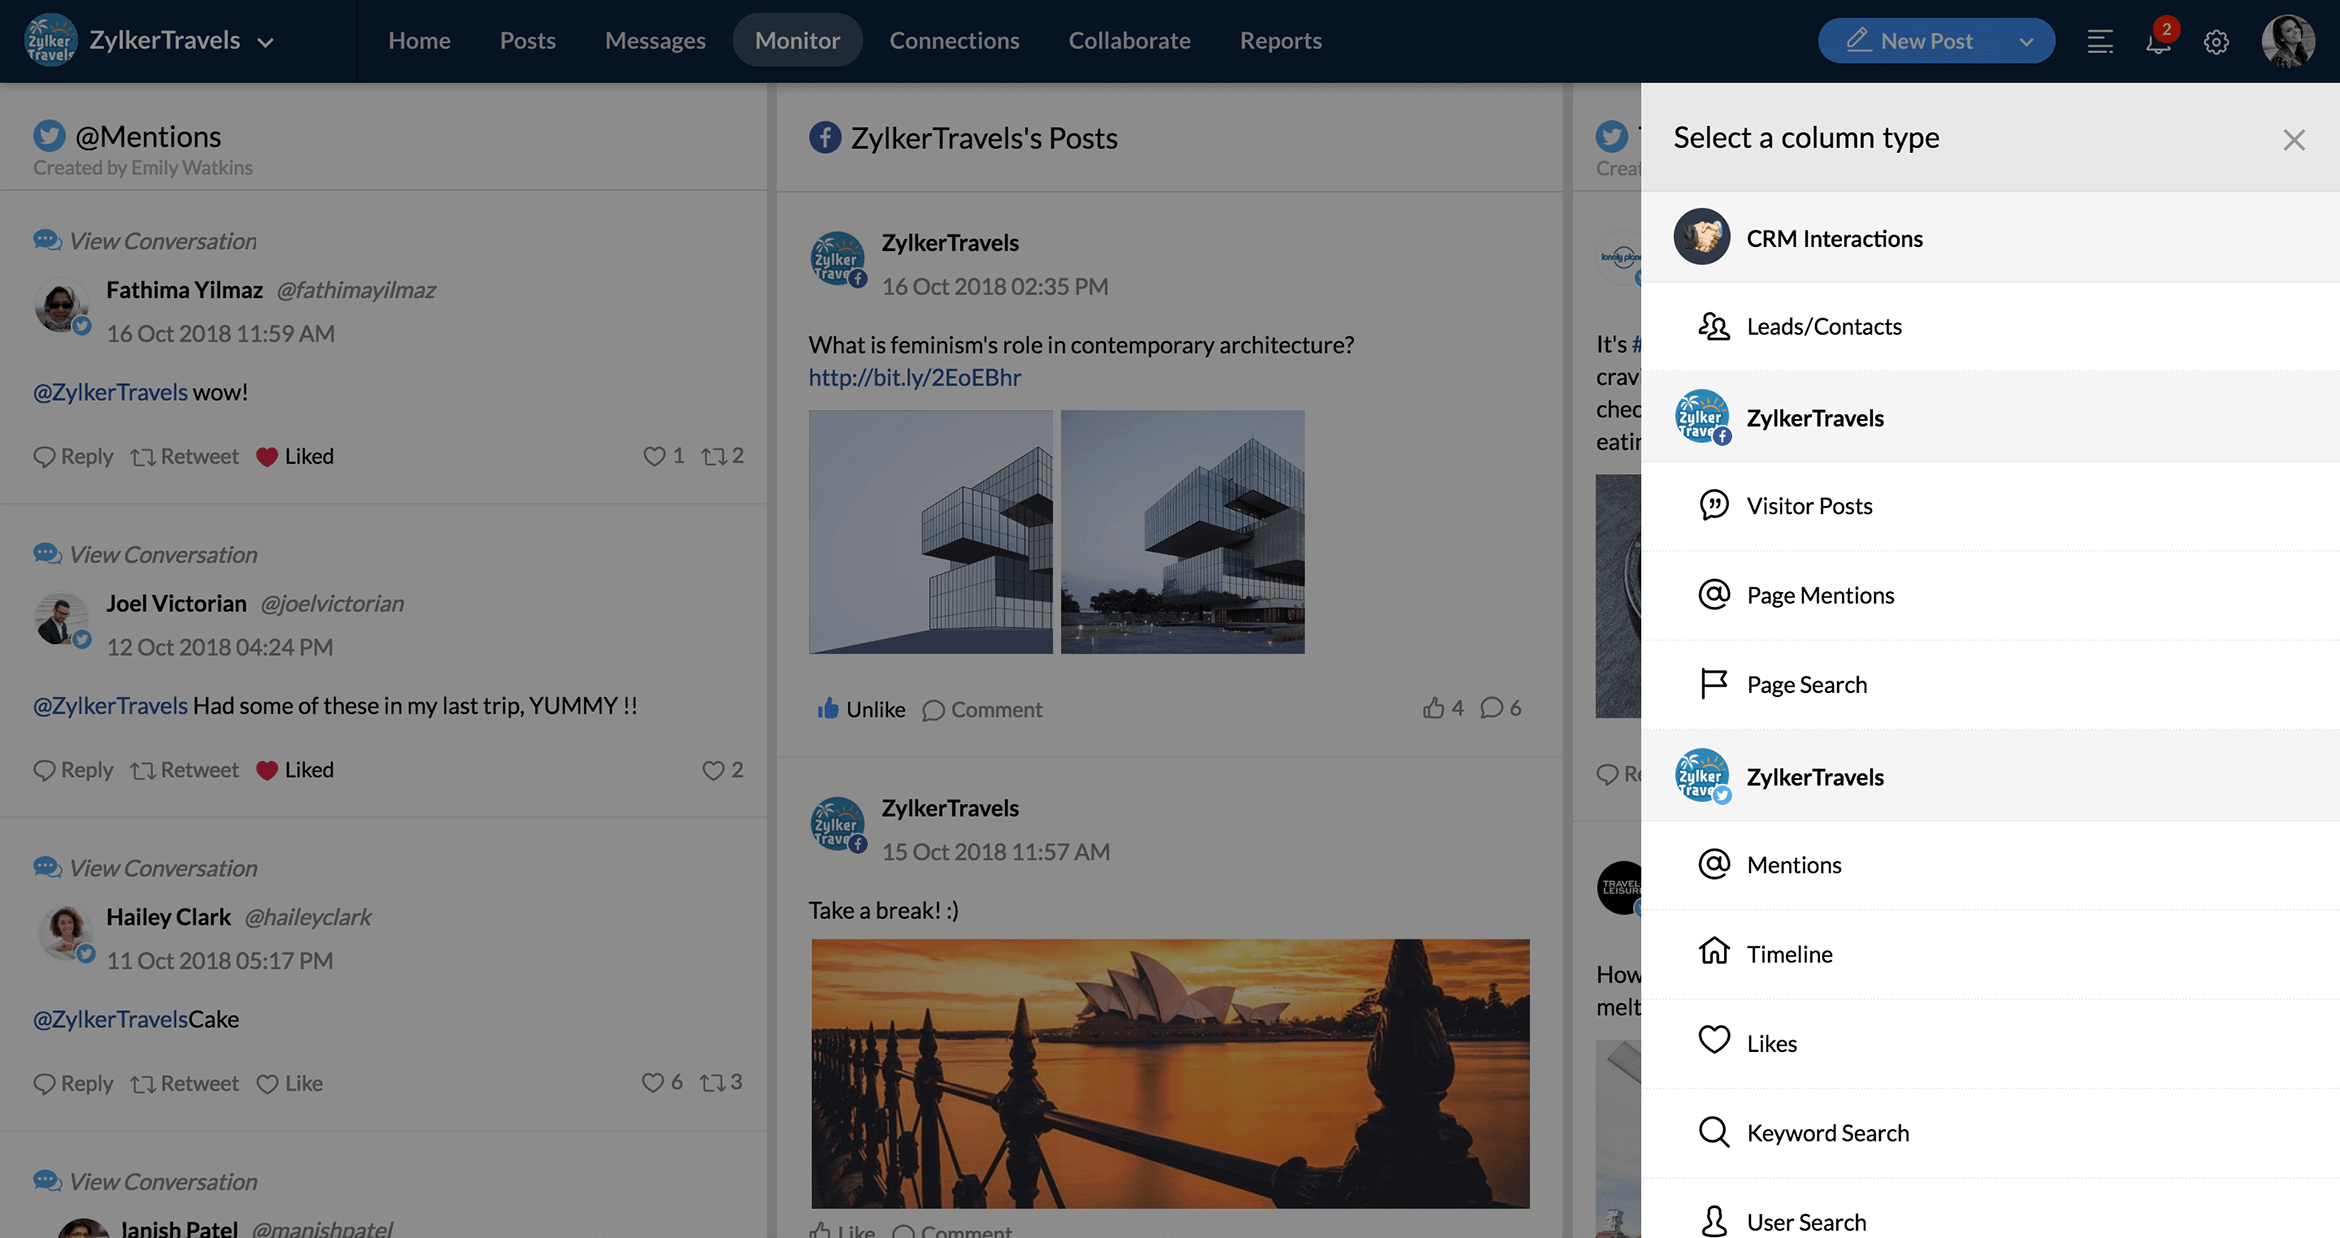The height and width of the screenshot is (1238, 2340).
Task: Click the CRM Interactions section header
Action: click(1990, 237)
